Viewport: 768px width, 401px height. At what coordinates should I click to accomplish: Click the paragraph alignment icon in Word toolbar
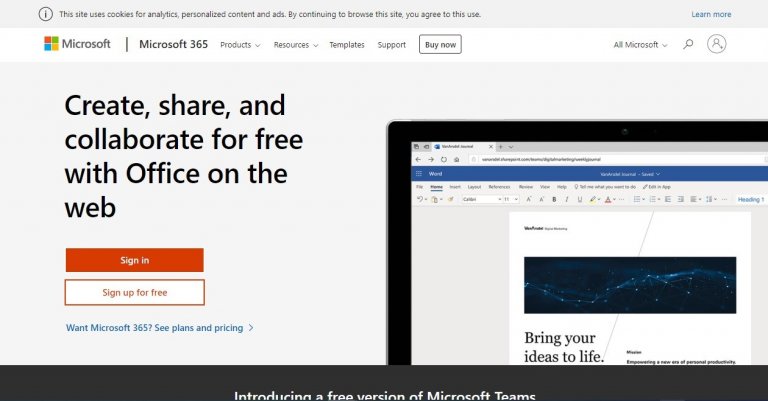[695, 199]
